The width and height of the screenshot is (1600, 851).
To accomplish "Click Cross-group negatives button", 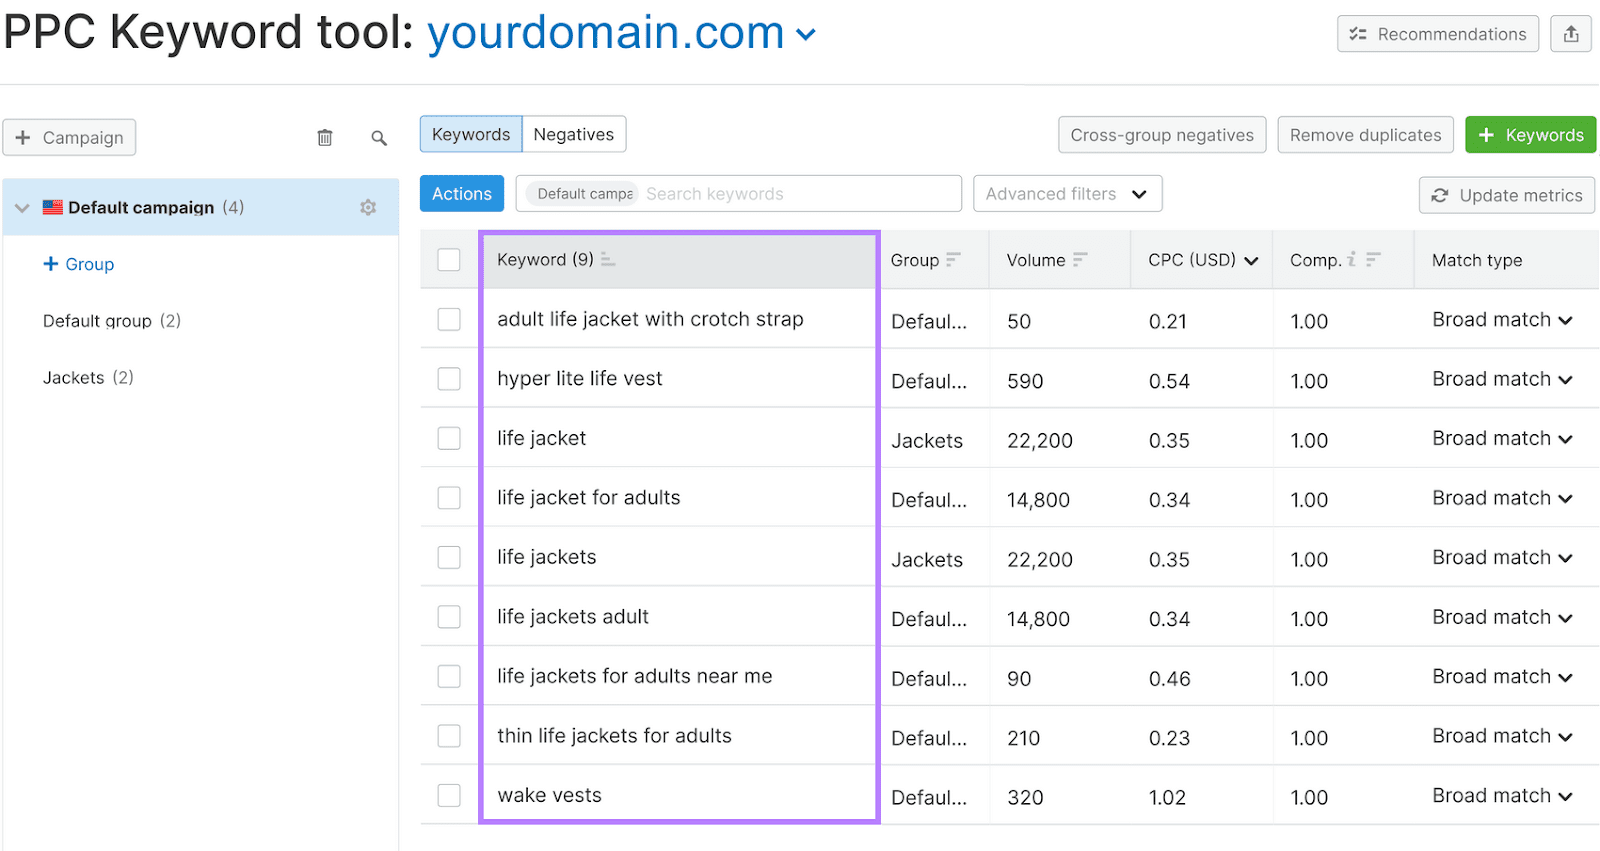I will point(1162,135).
